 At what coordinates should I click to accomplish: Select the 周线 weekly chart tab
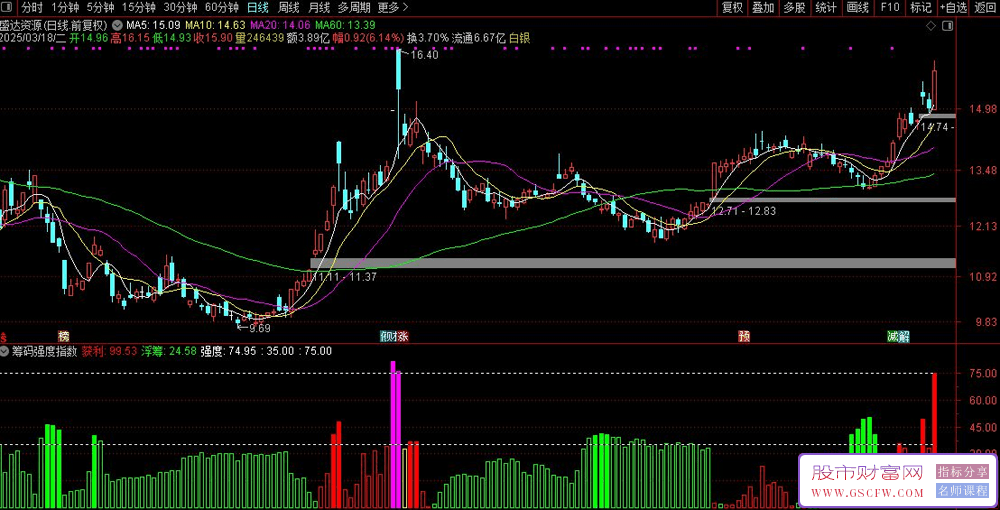(289, 8)
